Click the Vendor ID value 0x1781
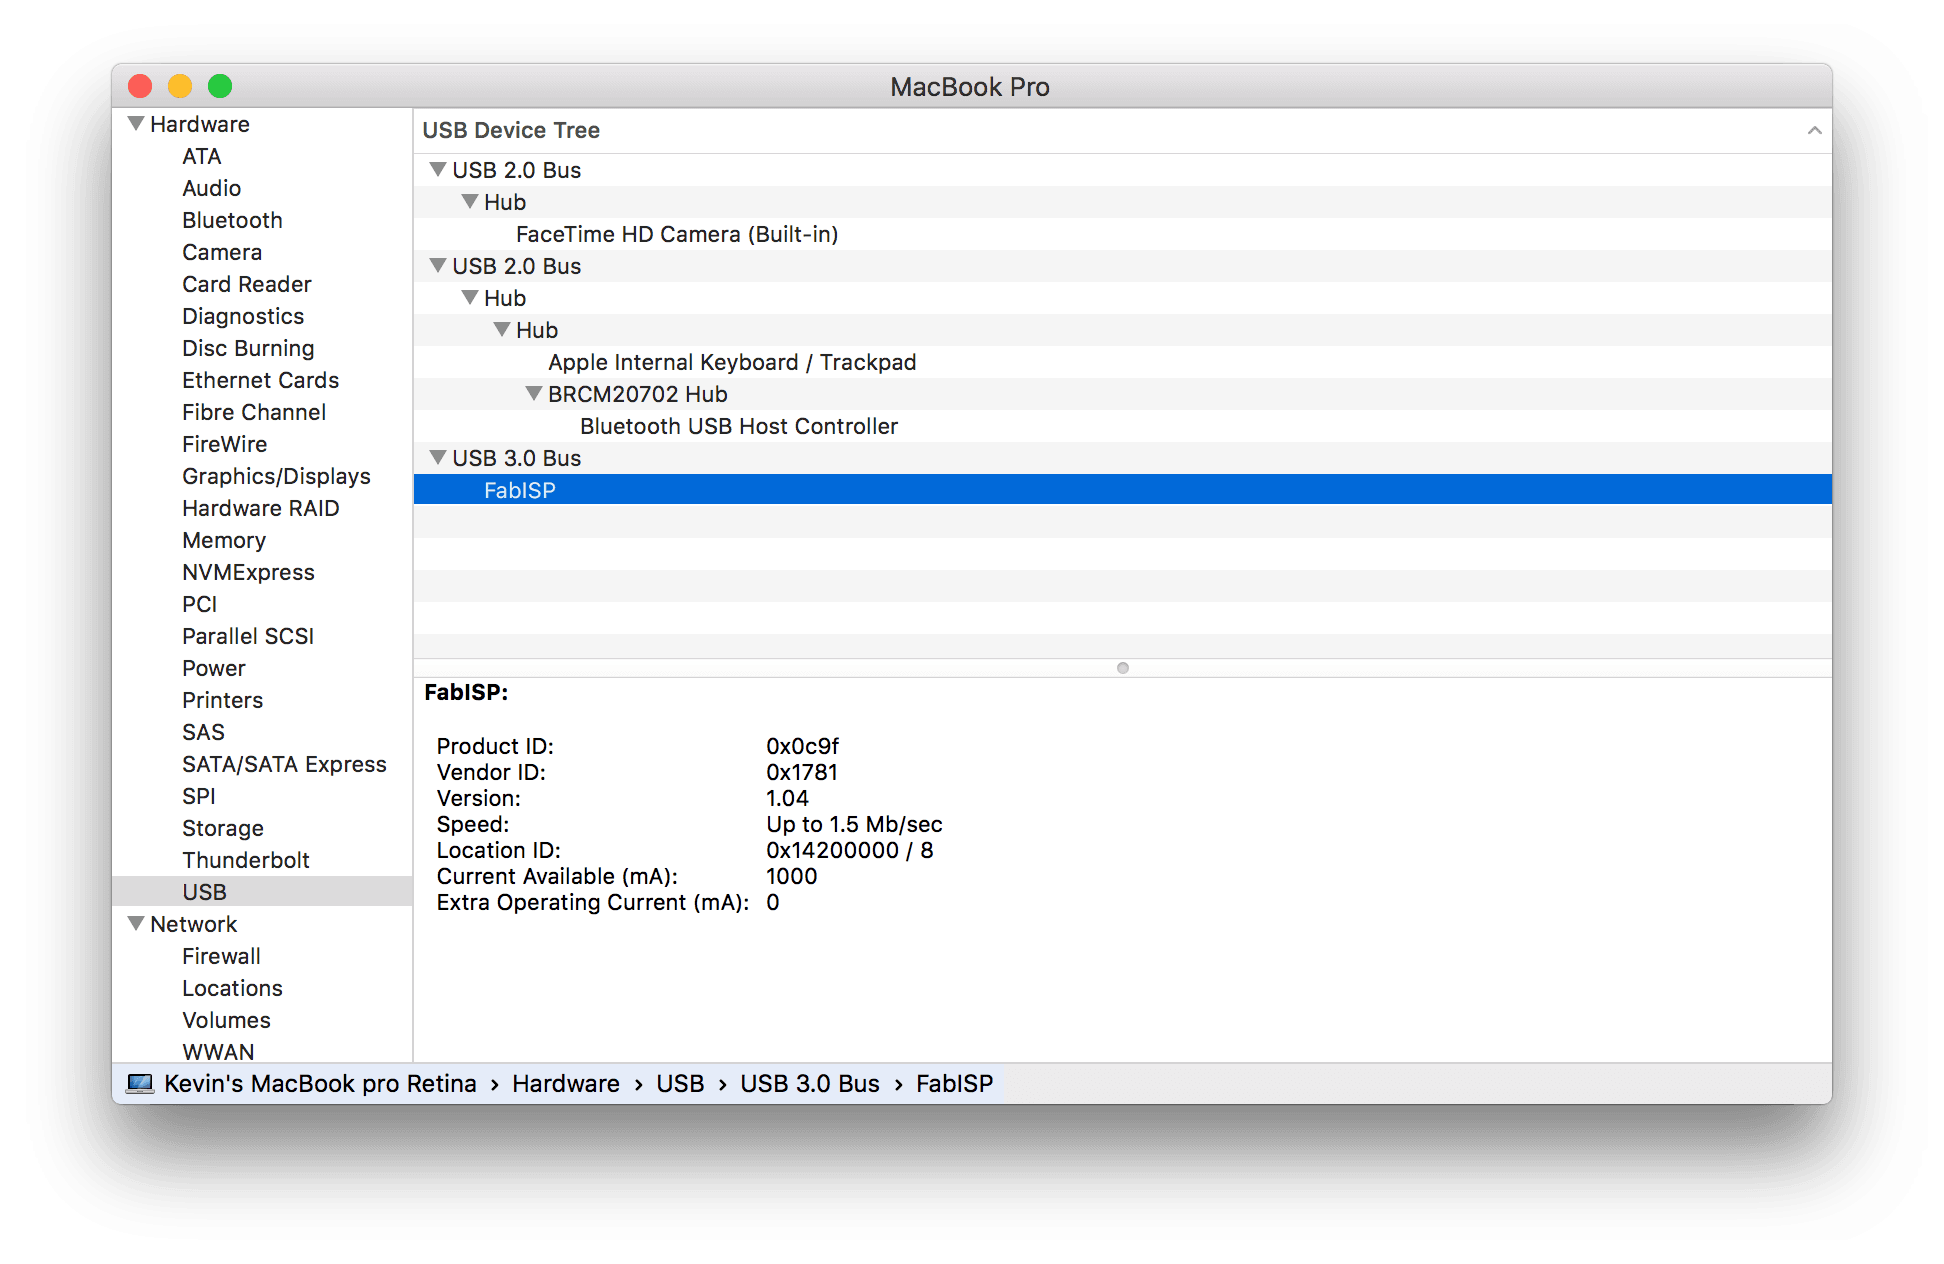1944x1264 pixels. click(x=802, y=772)
